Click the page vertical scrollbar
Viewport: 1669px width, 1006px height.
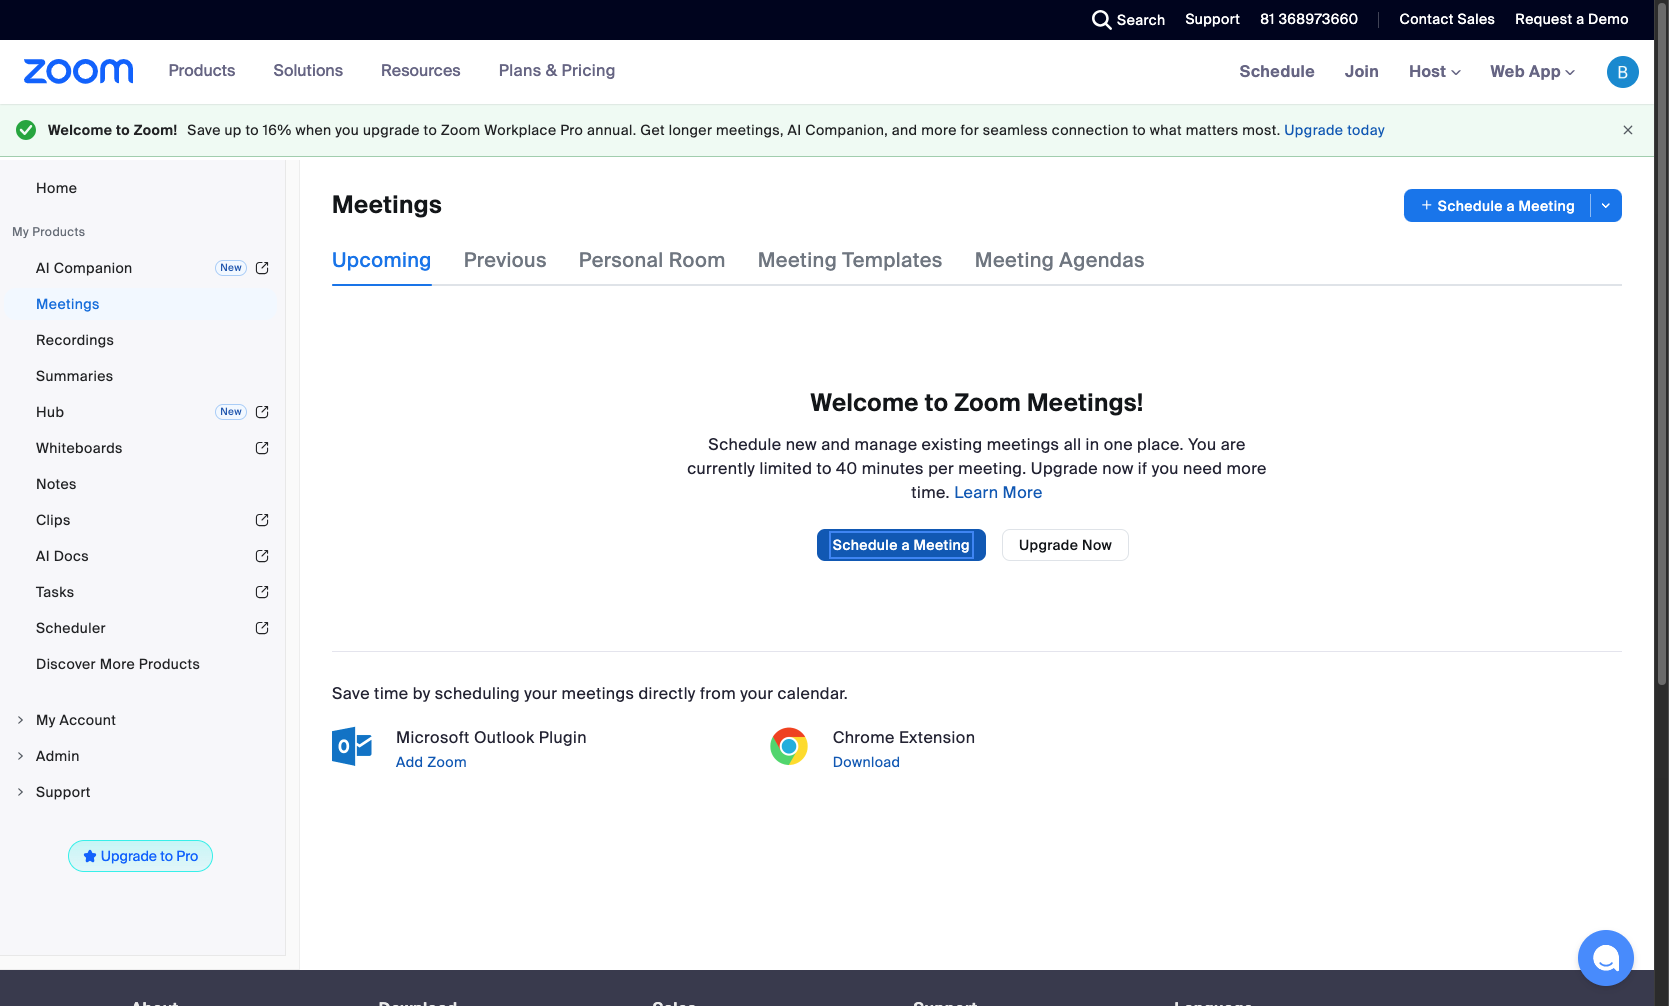click(x=1661, y=345)
